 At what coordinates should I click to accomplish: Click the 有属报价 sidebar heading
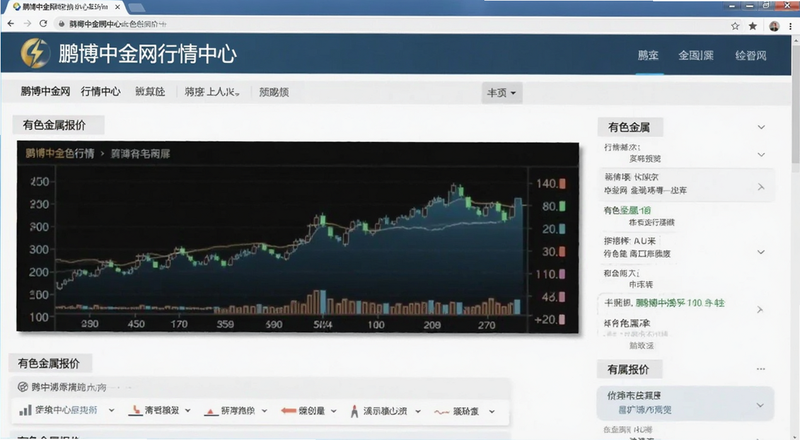tap(629, 369)
